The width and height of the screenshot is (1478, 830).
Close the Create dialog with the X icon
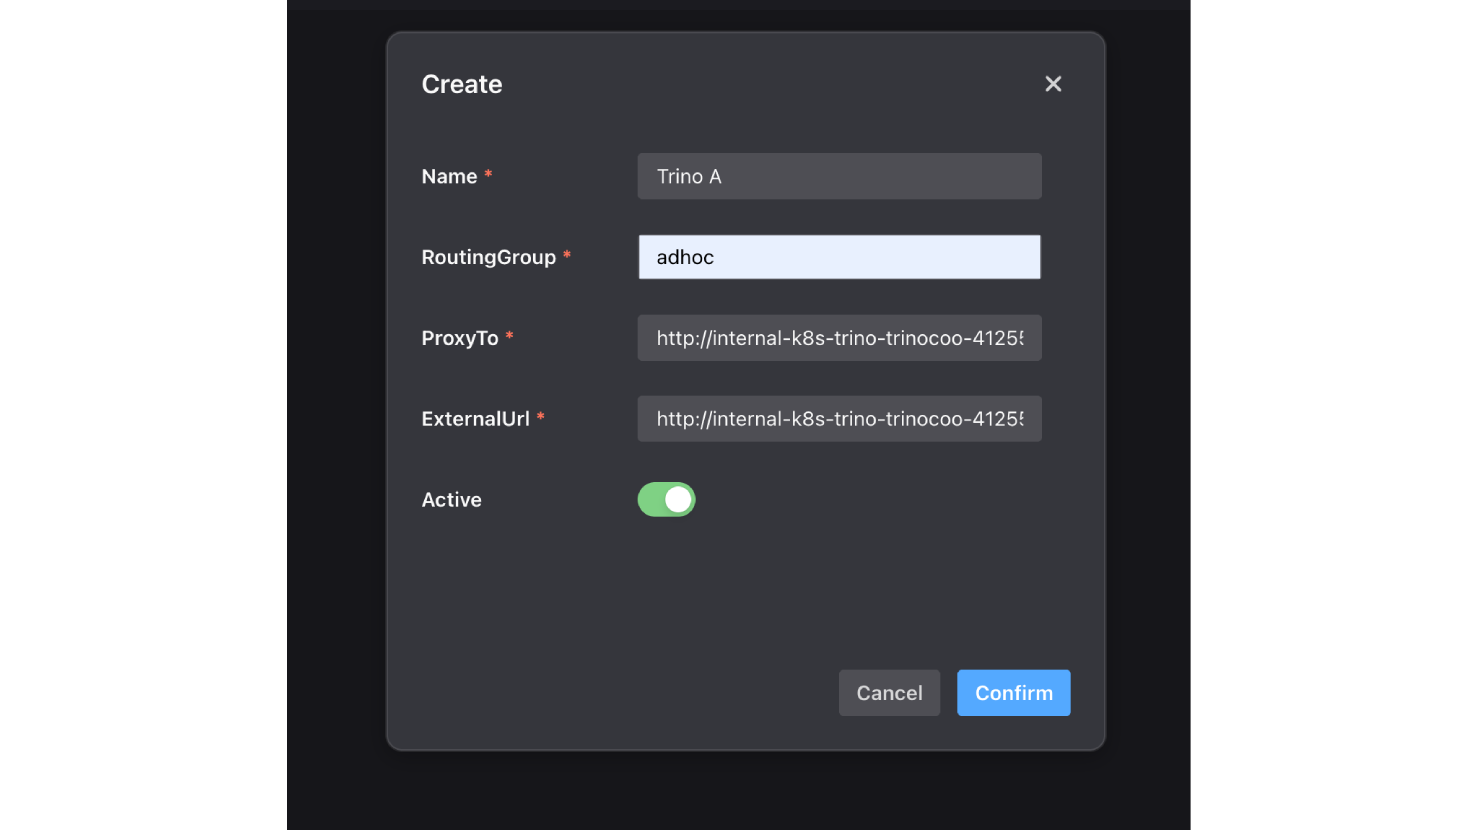tap(1053, 84)
